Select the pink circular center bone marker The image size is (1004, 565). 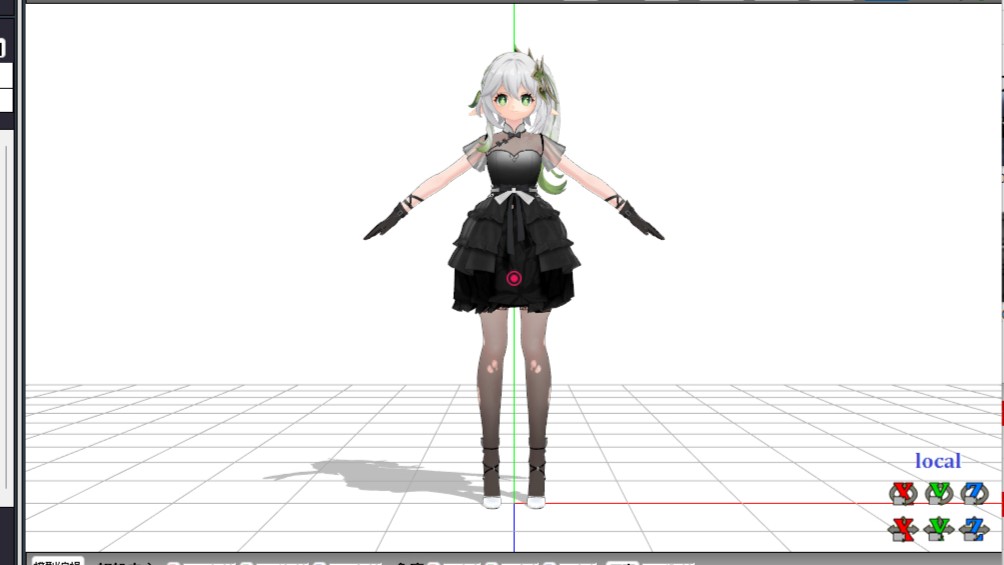click(514, 279)
